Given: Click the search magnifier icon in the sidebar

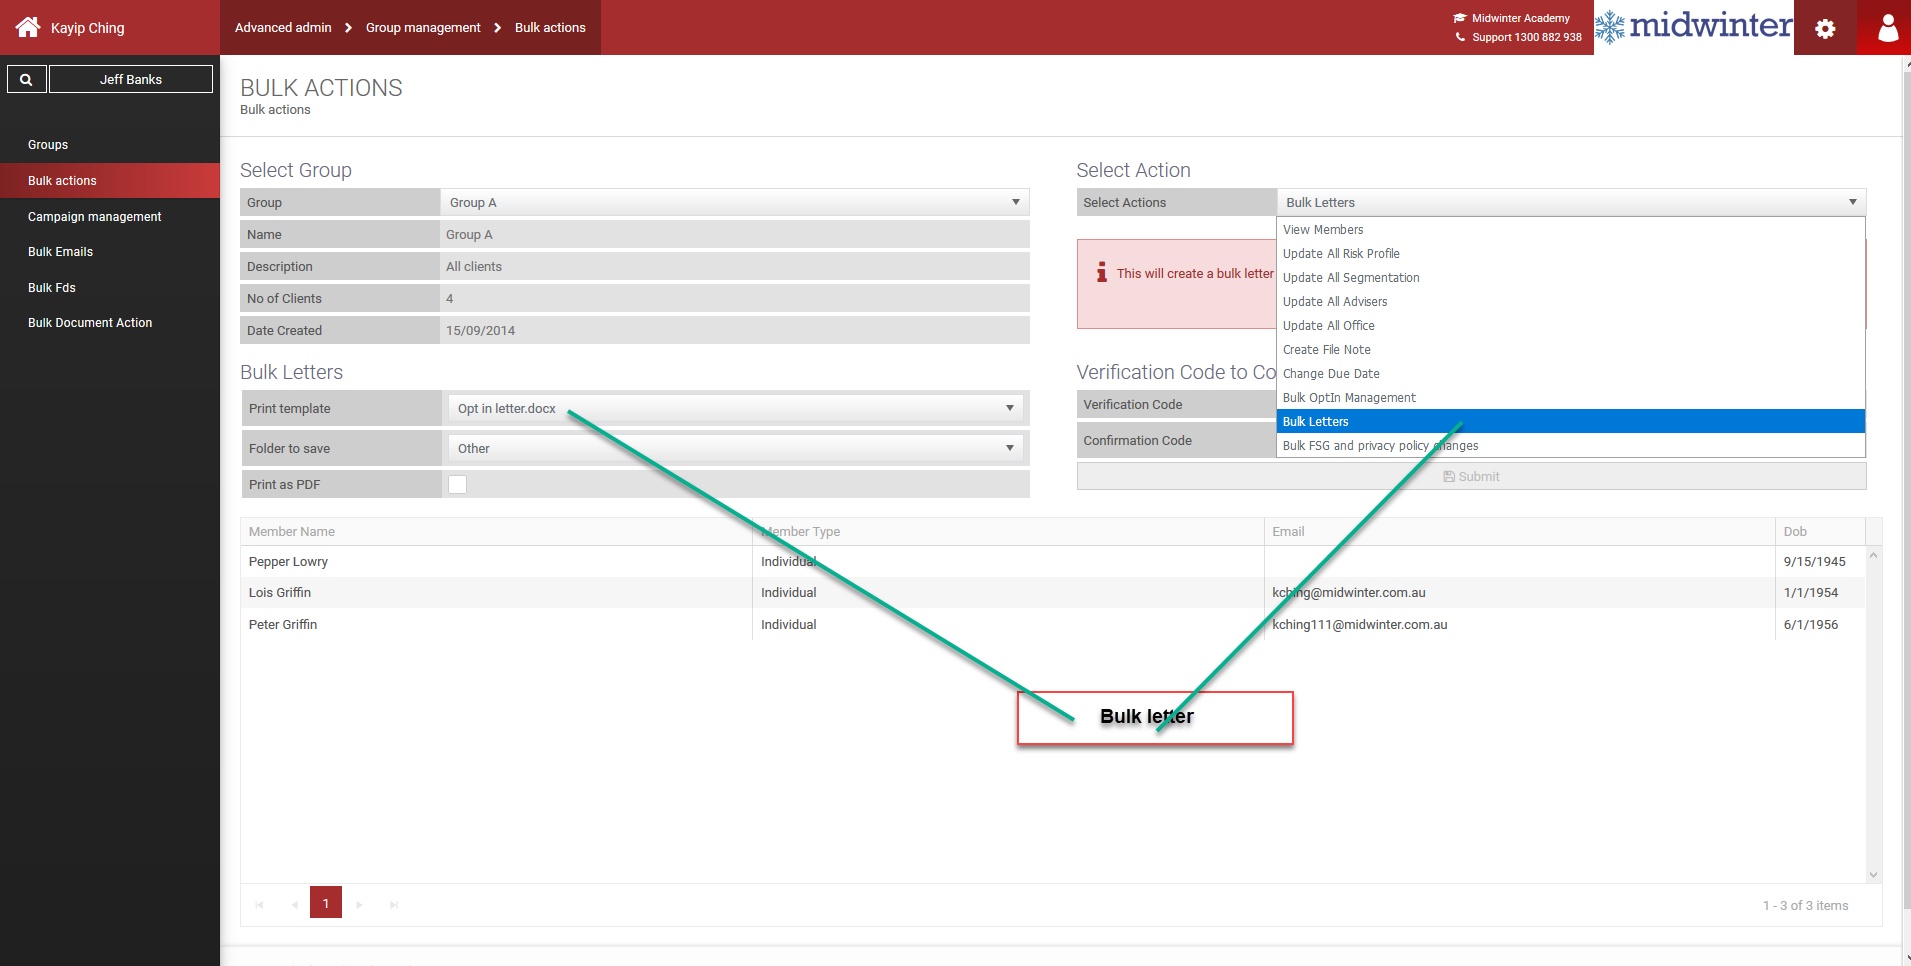Looking at the screenshot, I should pyautogui.click(x=27, y=79).
